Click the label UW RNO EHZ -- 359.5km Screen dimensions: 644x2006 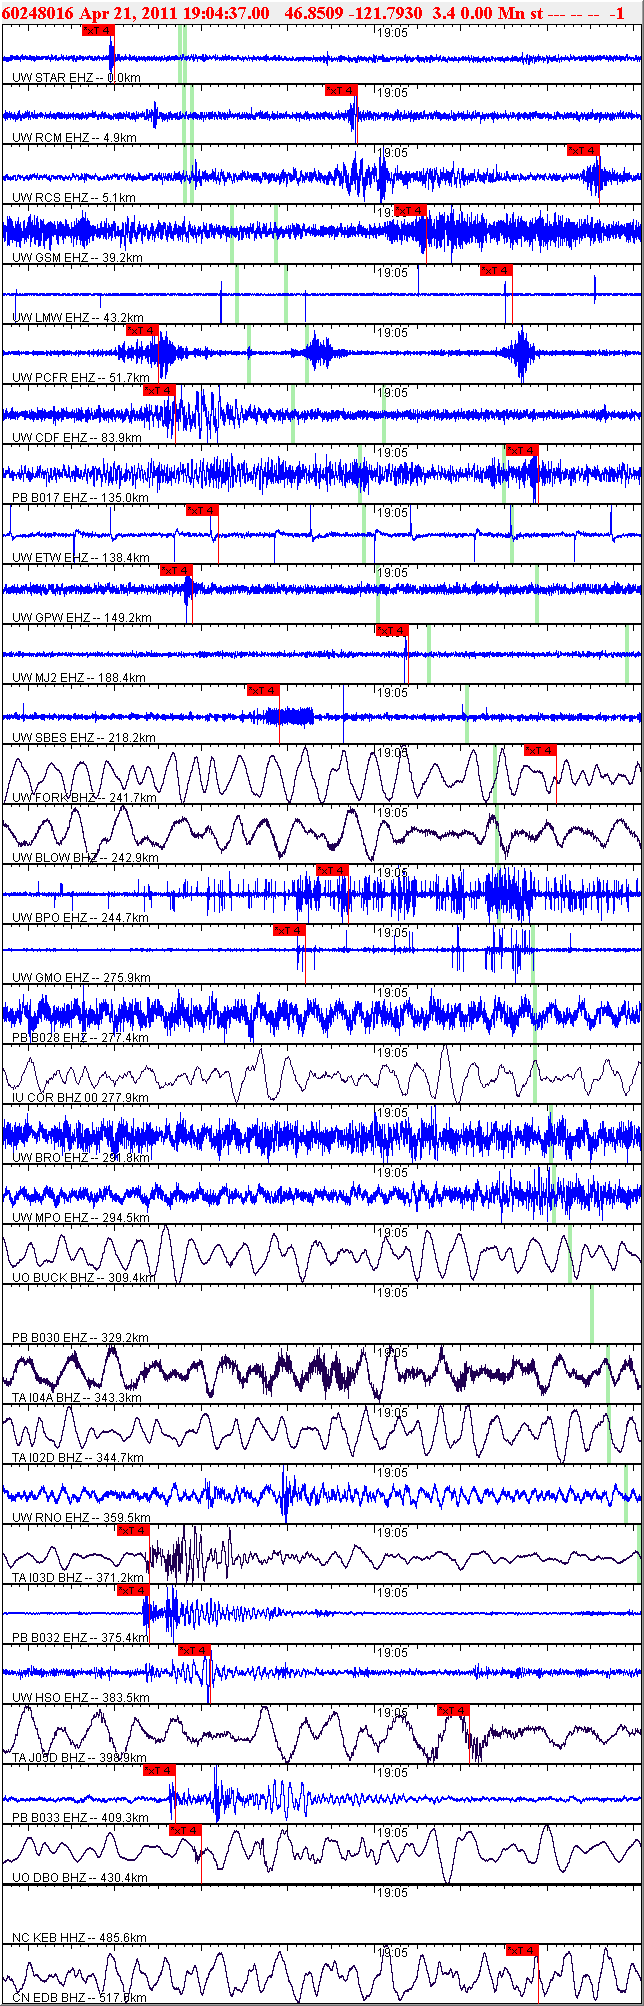(x=82, y=1518)
